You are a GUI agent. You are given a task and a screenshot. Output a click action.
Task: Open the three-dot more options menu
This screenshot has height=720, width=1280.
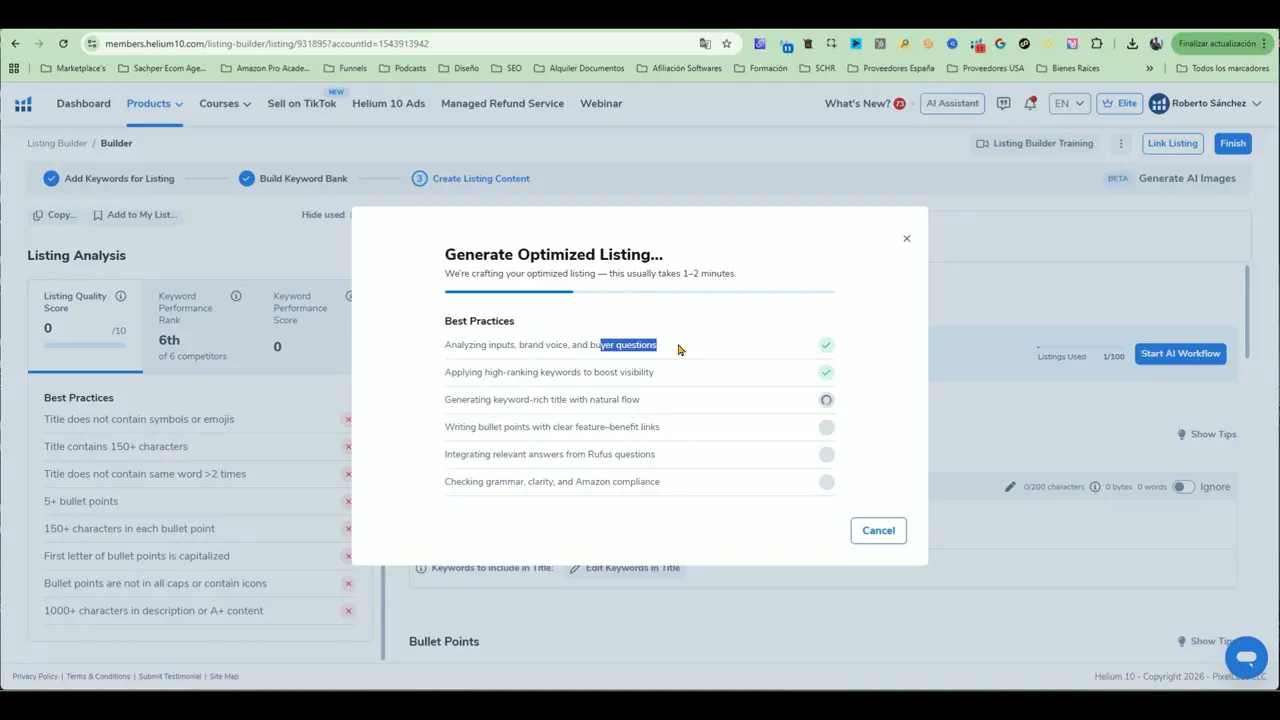point(1121,143)
